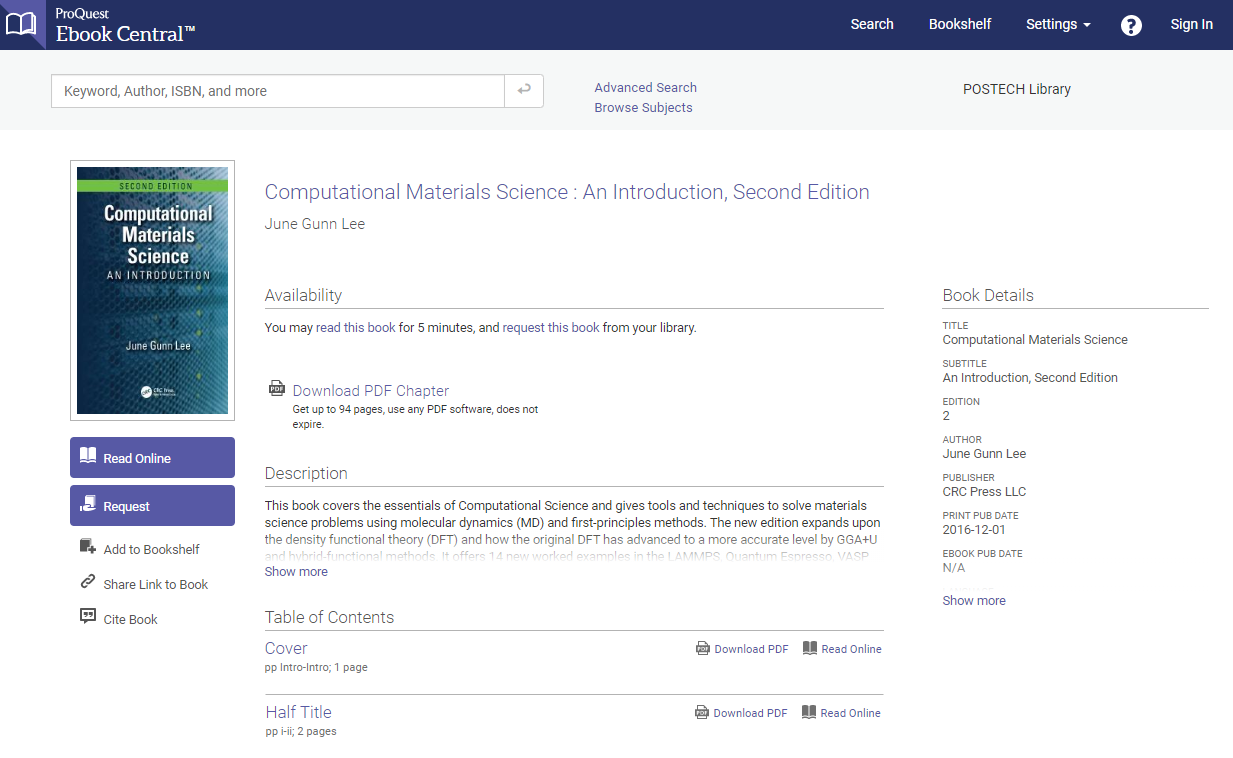The height and width of the screenshot is (758, 1233).
Task: Click the book cover thumbnail
Action: [152, 290]
